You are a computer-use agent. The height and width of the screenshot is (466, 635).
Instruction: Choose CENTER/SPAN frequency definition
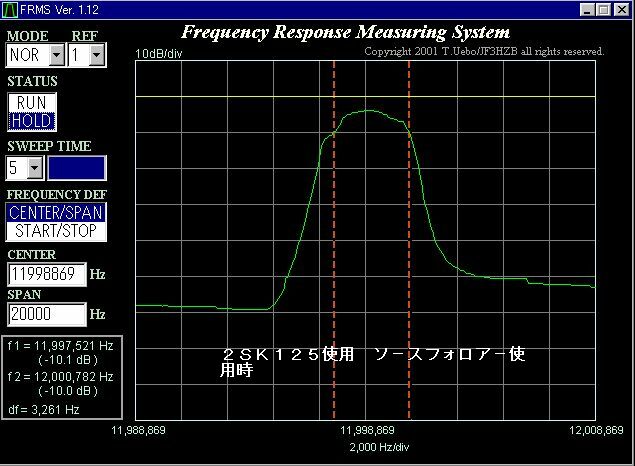coord(56,213)
